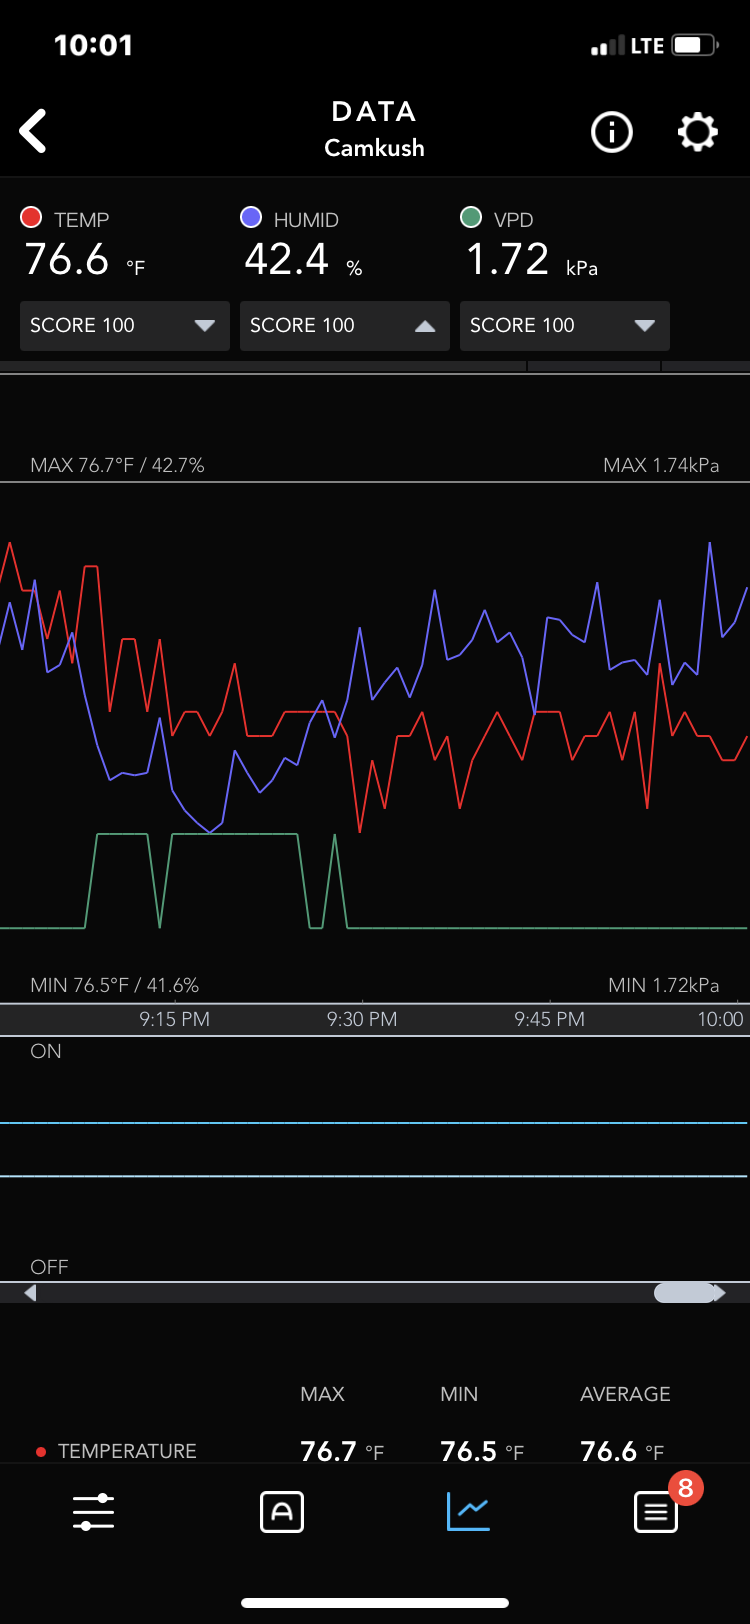Click the chart horizontal scrollbar thumb
Screen dimensions: 750x1624
pyautogui.click(x=684, y=1292)
